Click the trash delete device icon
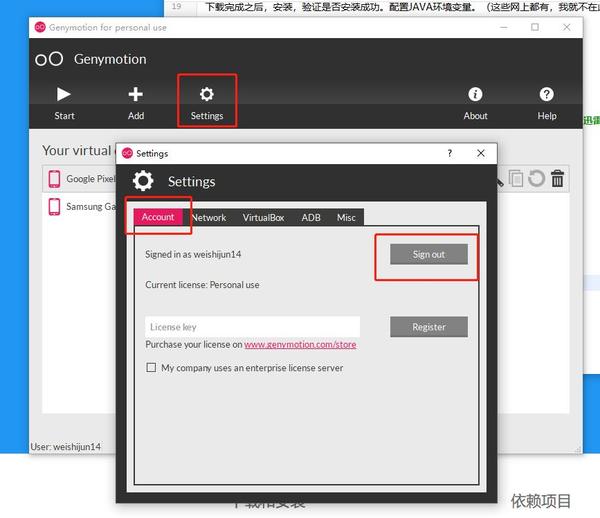 pyautogui.click(x=557, y=178)
